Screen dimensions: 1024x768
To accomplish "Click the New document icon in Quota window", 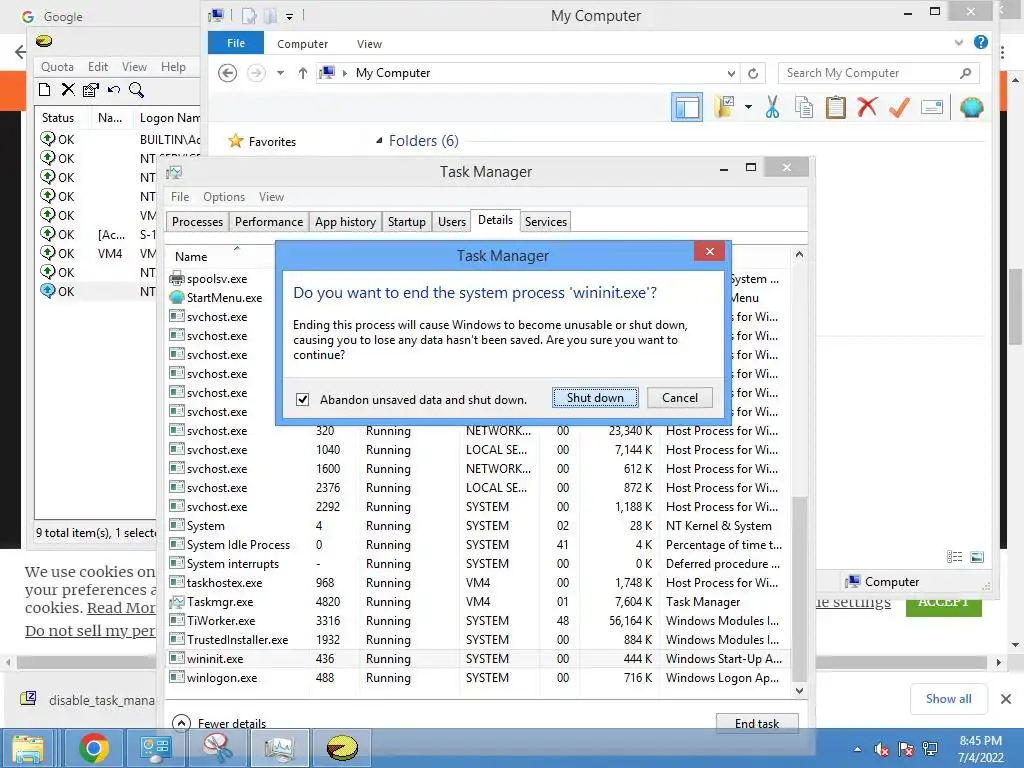I will click(44, 90).
